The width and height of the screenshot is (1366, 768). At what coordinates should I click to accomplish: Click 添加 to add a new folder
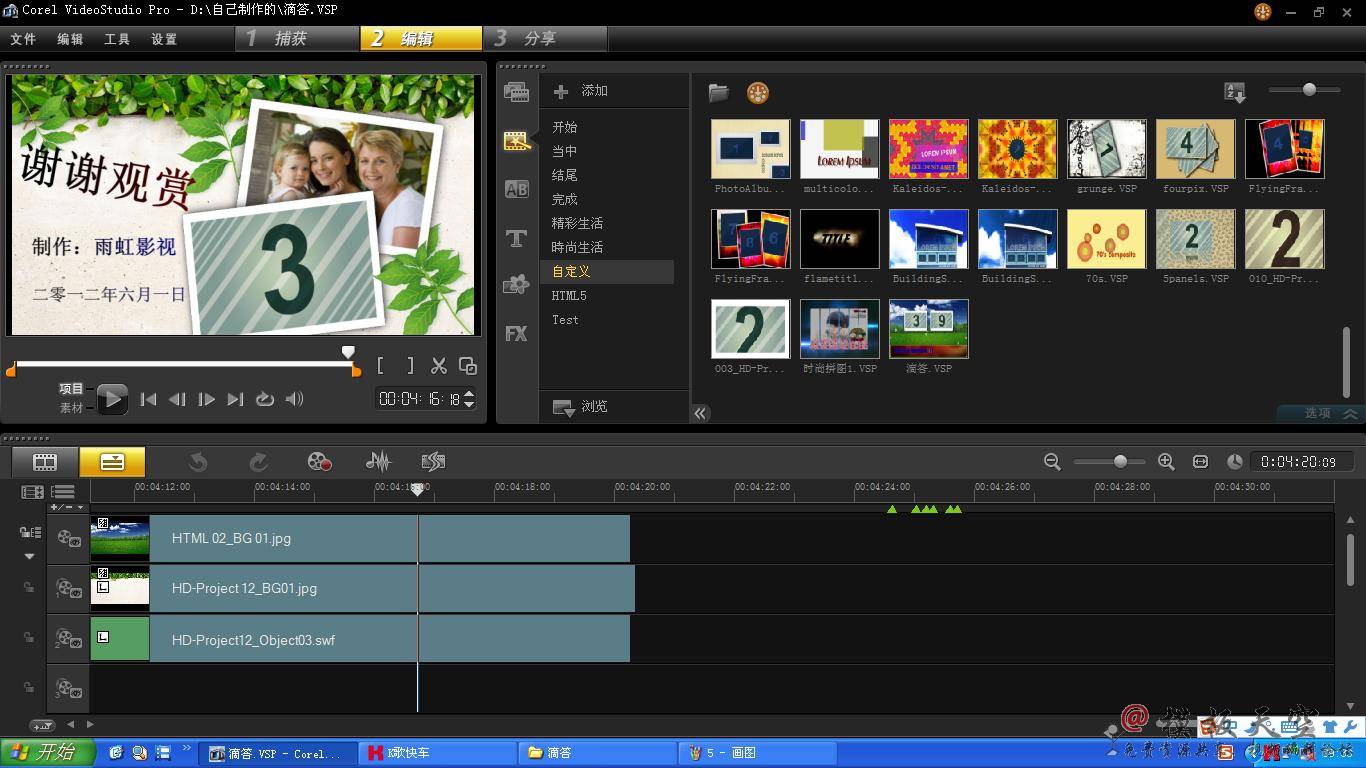581,91
